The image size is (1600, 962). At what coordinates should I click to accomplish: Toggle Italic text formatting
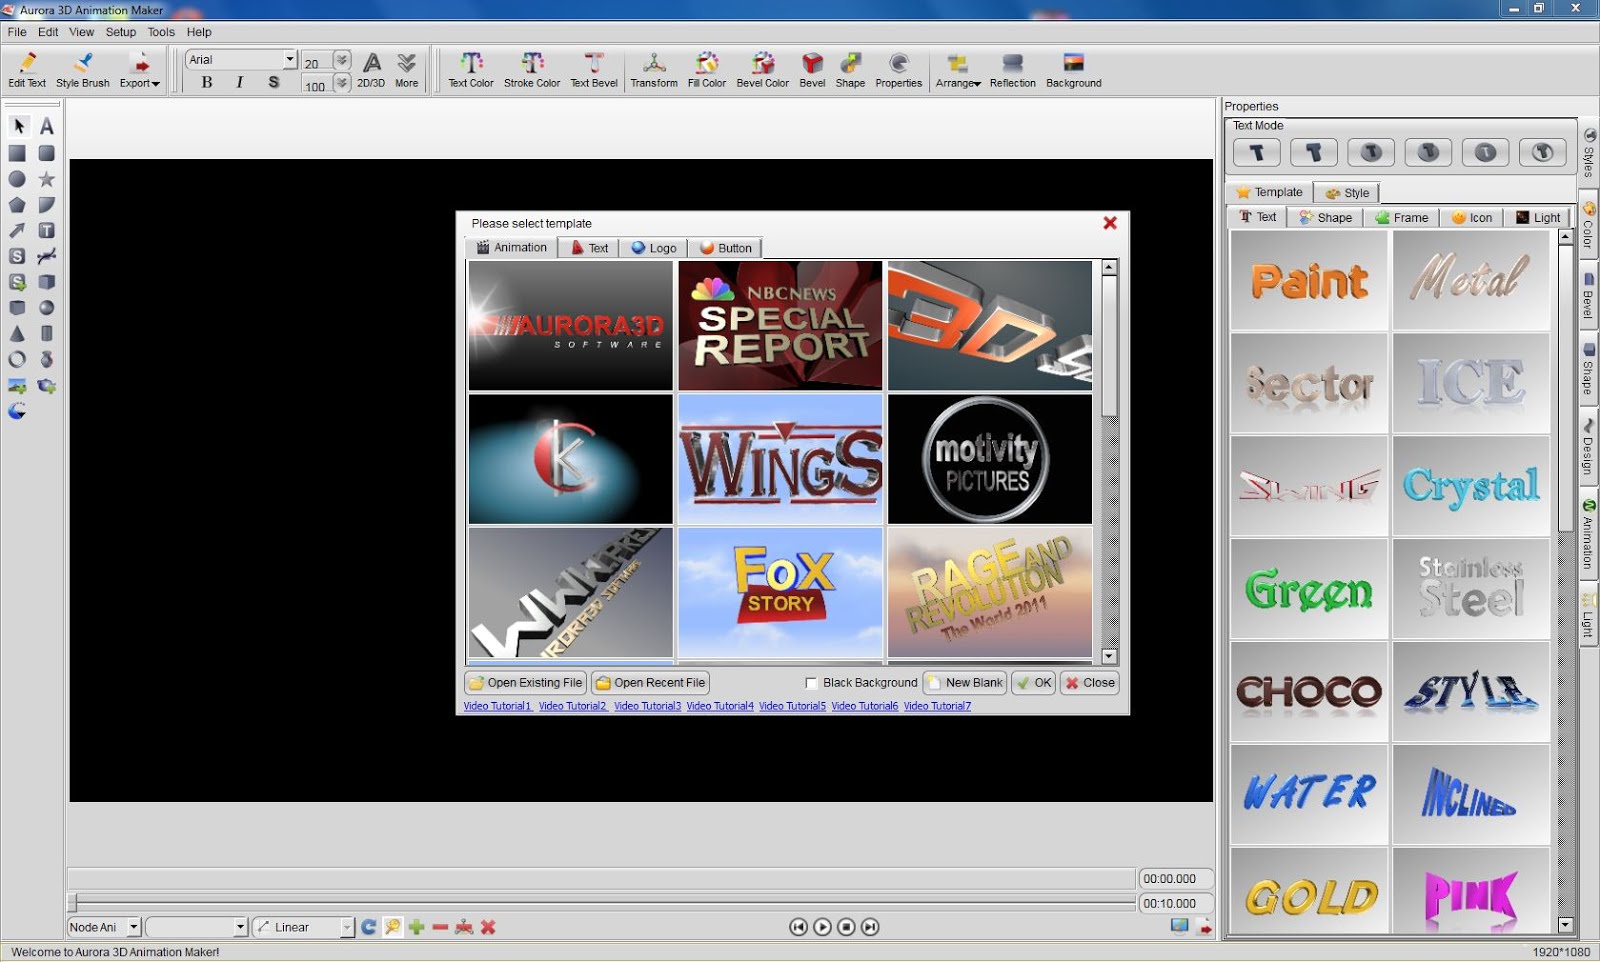(240, 83)
